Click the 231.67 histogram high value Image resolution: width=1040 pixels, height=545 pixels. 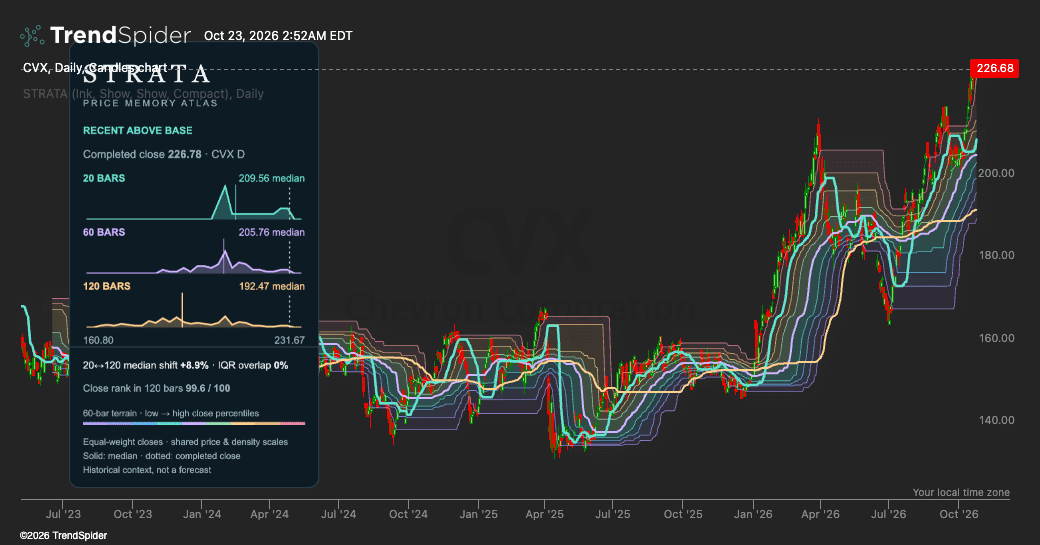point(289,340)
